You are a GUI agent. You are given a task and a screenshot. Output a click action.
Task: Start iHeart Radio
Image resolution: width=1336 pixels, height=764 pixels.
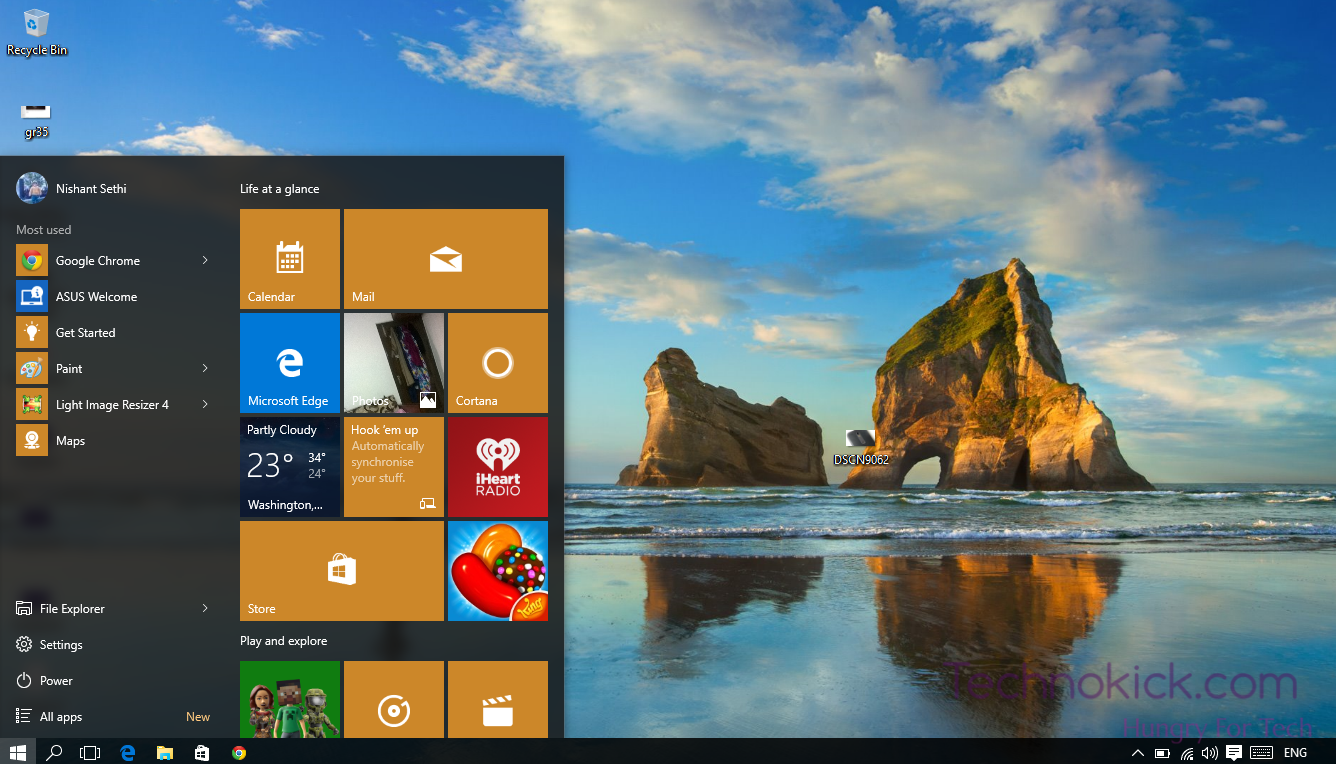pos(497,466)
